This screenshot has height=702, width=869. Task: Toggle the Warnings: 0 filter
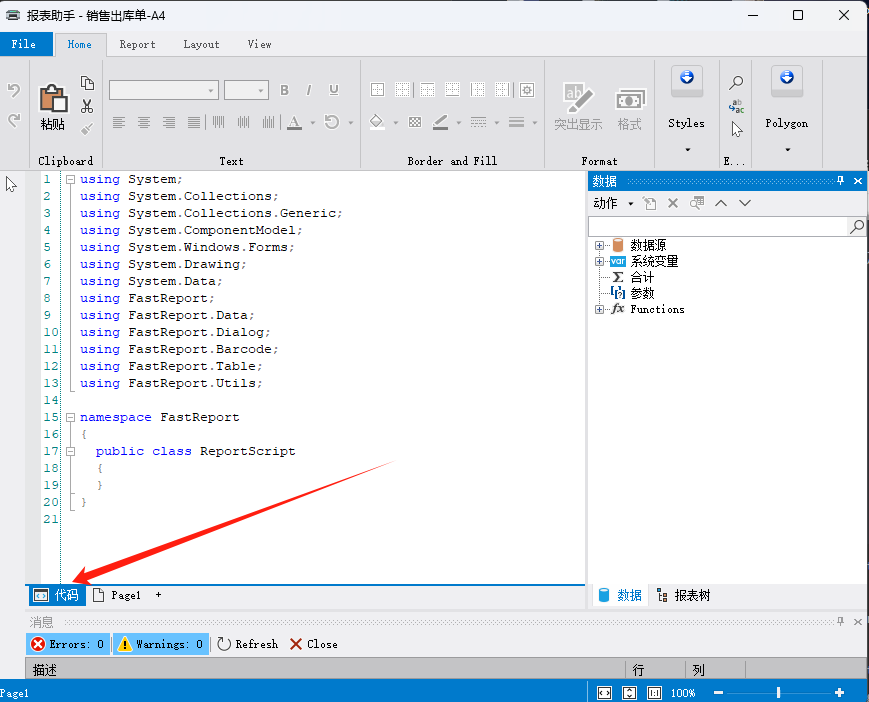point(161,644)
